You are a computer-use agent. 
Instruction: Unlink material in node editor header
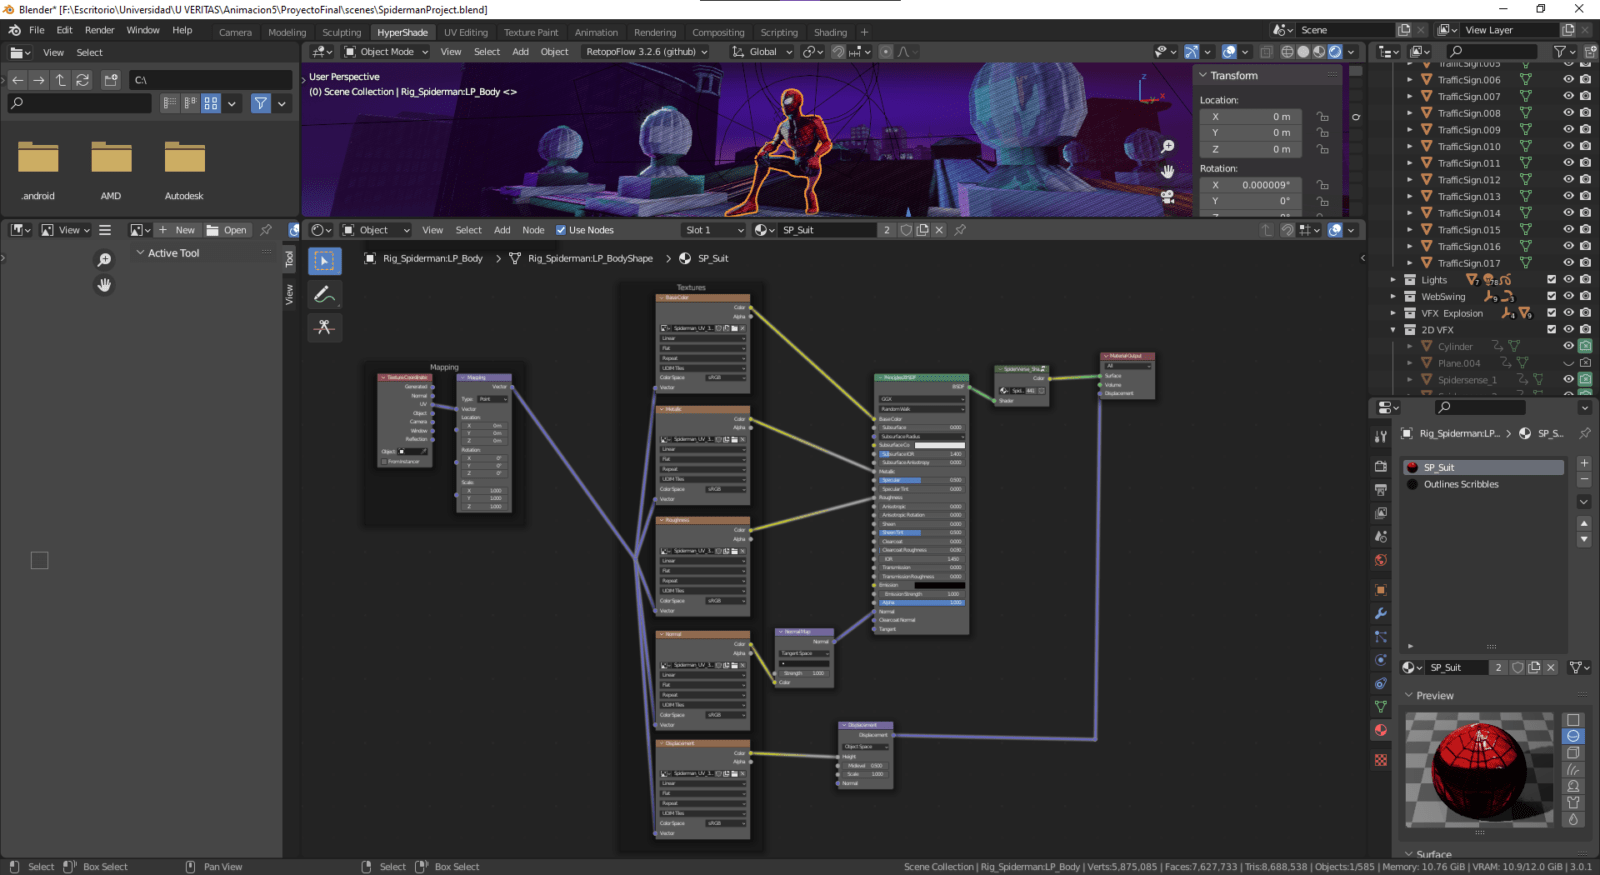[940, 230]
